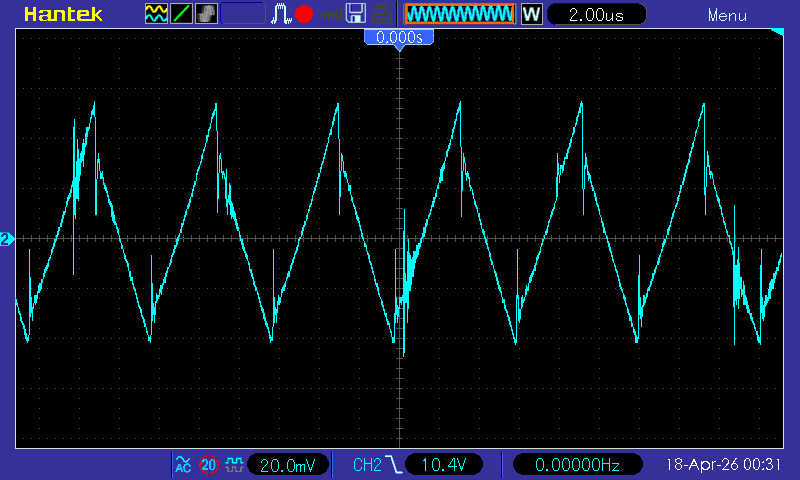Open the 20.0mV vertical scale setting
Screen dimensions: 800x480
pos(287,465)
